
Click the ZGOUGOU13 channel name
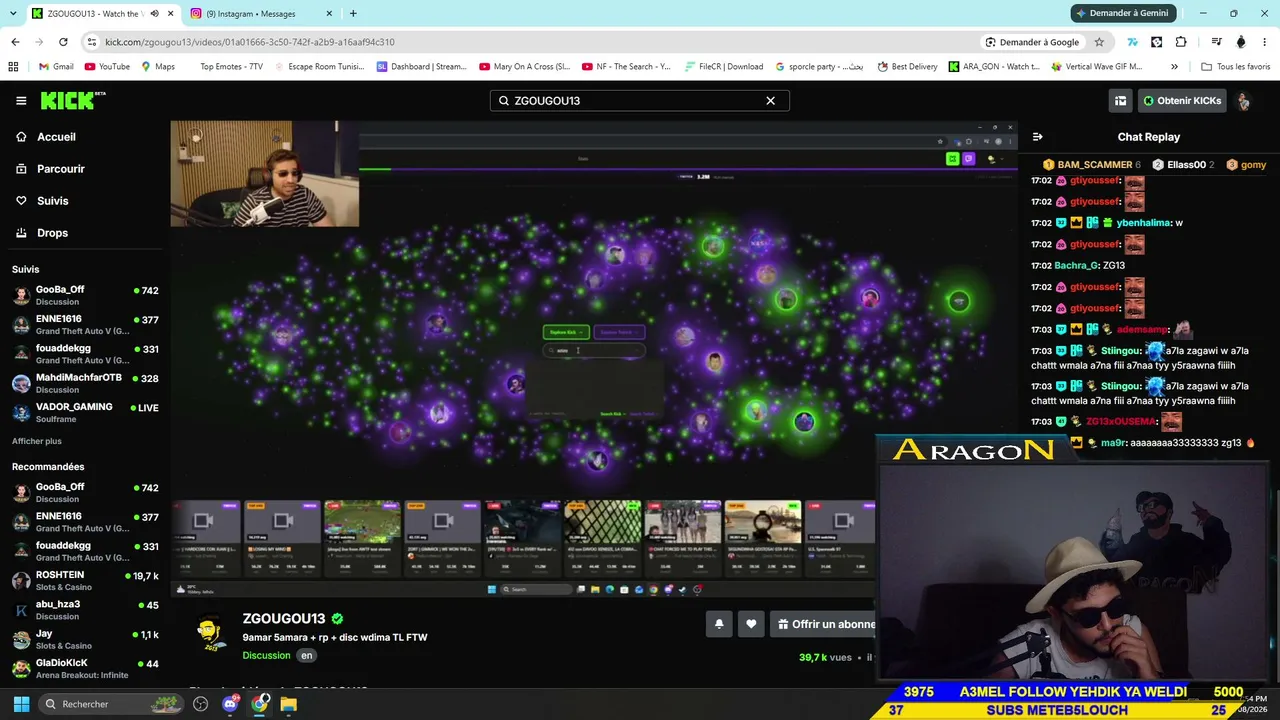tap(284, 619)
